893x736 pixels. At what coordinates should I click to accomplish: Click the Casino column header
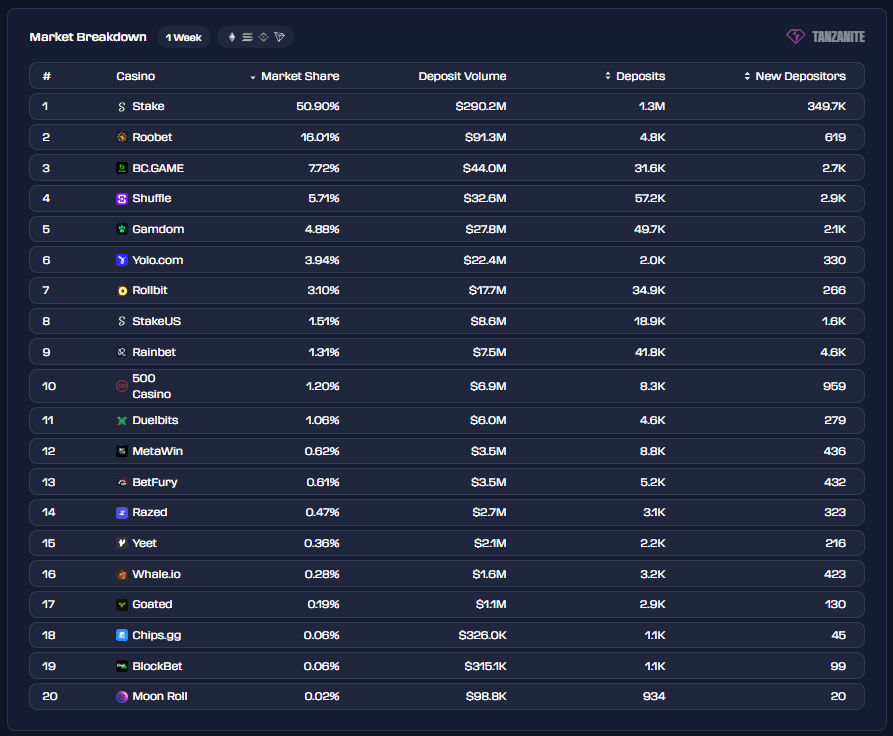click(136, 76)
